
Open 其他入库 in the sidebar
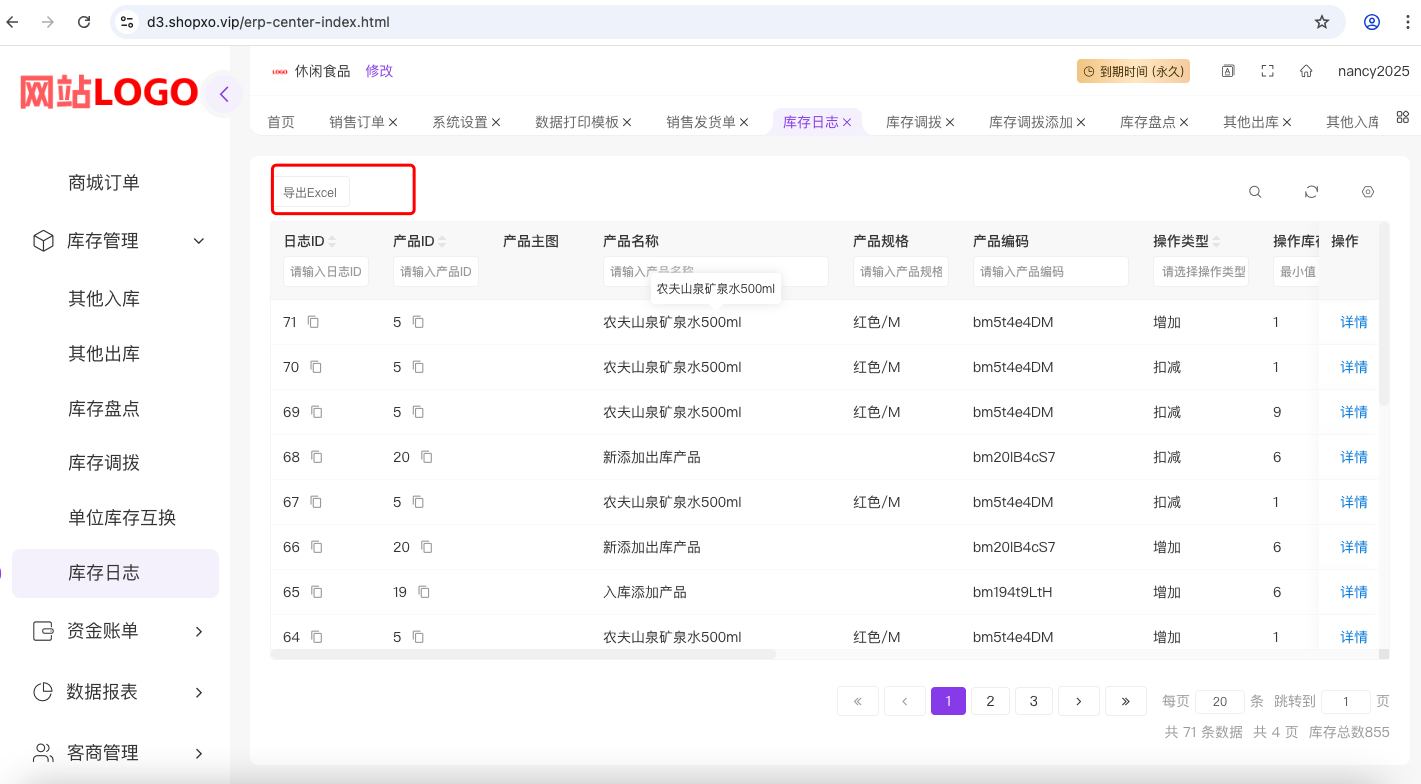click(104, 299)
